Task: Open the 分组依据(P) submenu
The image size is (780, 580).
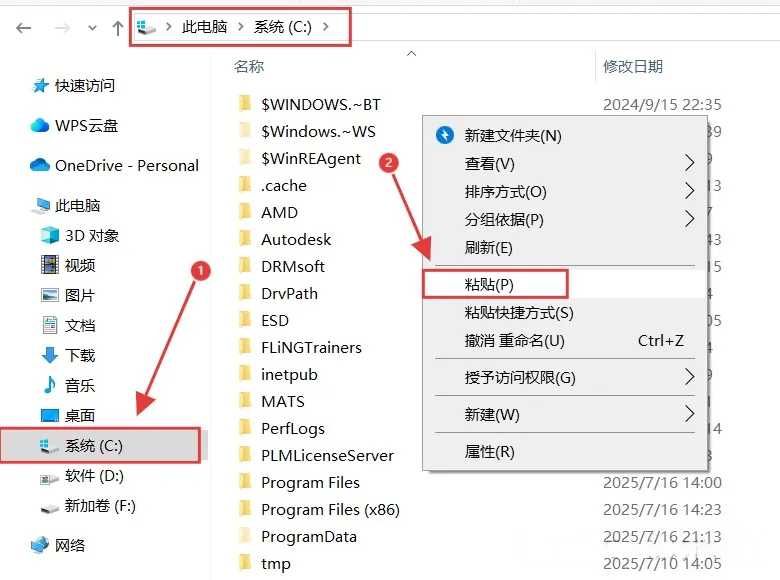Action: click(565, 219)
